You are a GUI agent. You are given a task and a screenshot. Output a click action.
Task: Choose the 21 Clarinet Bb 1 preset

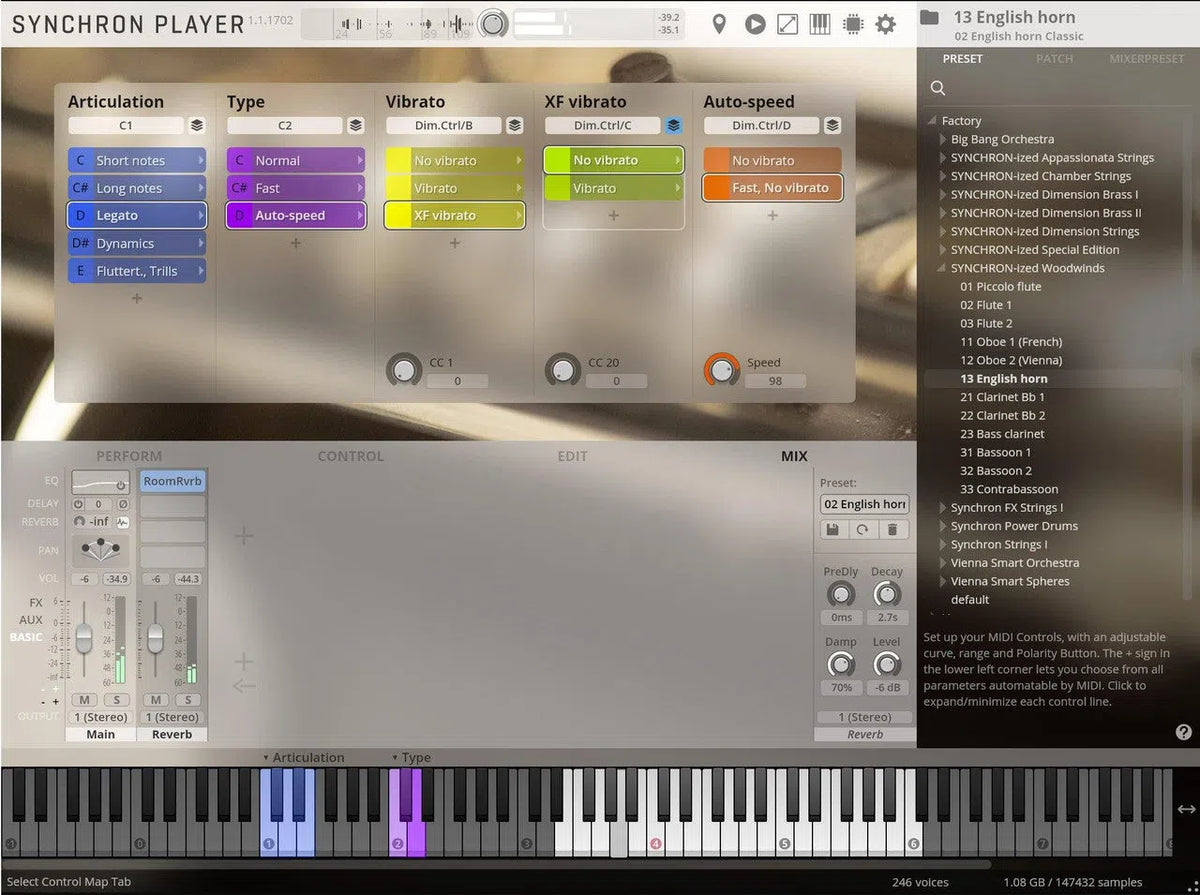coord(1002,397)
